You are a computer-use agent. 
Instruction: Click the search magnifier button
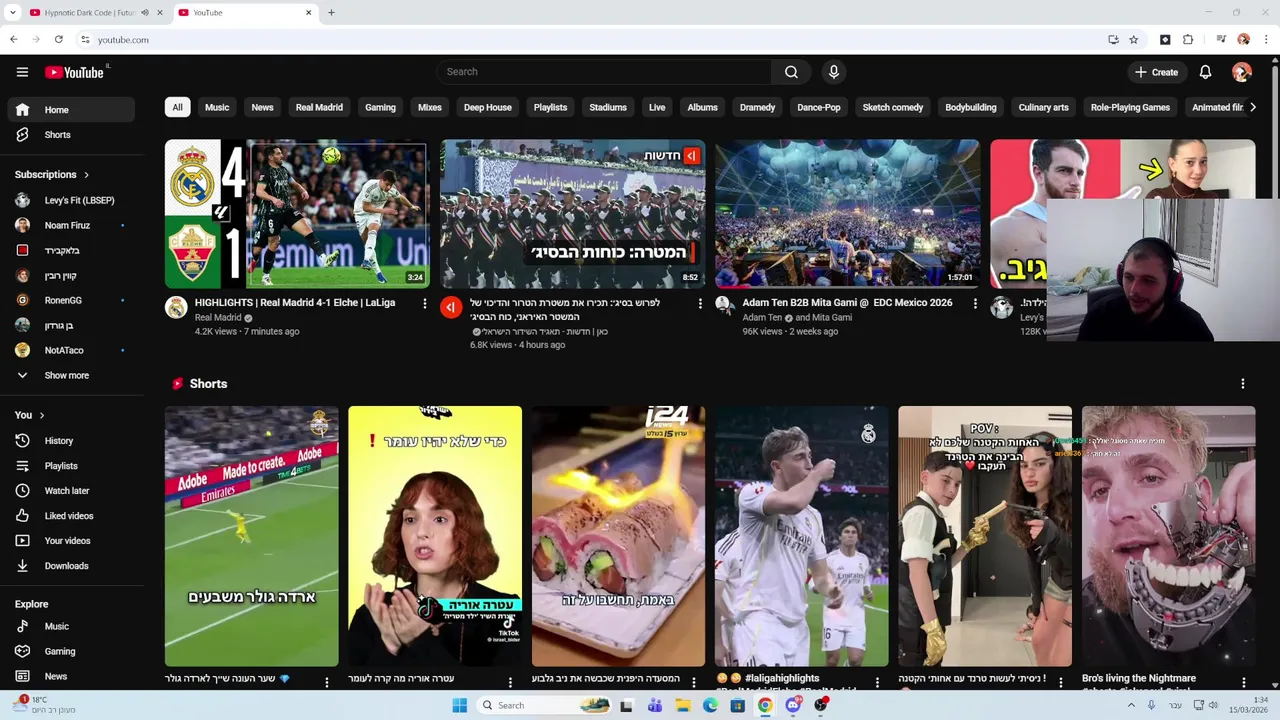coord(791,72)
